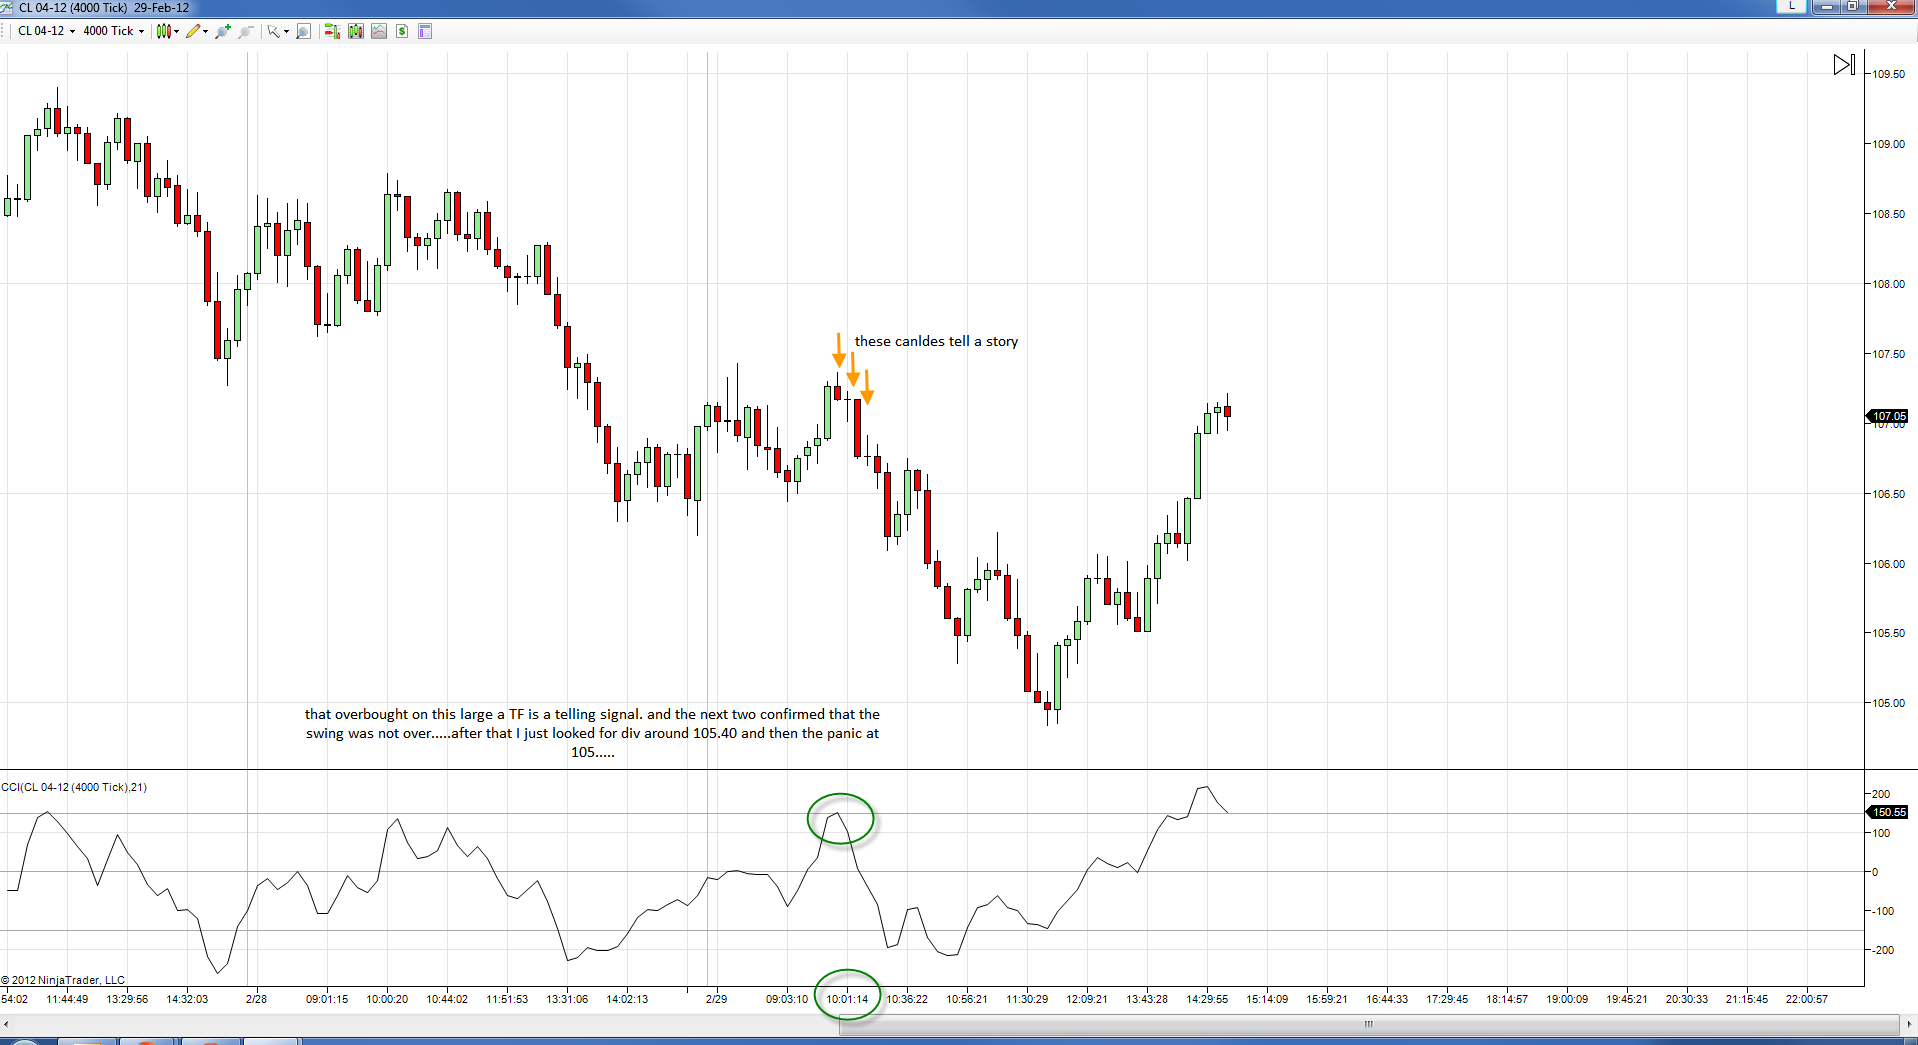The width and height of the screenshot is (1918, 1045).
Task: Click the 14:29:55 time axis label
Action: 1207,999
